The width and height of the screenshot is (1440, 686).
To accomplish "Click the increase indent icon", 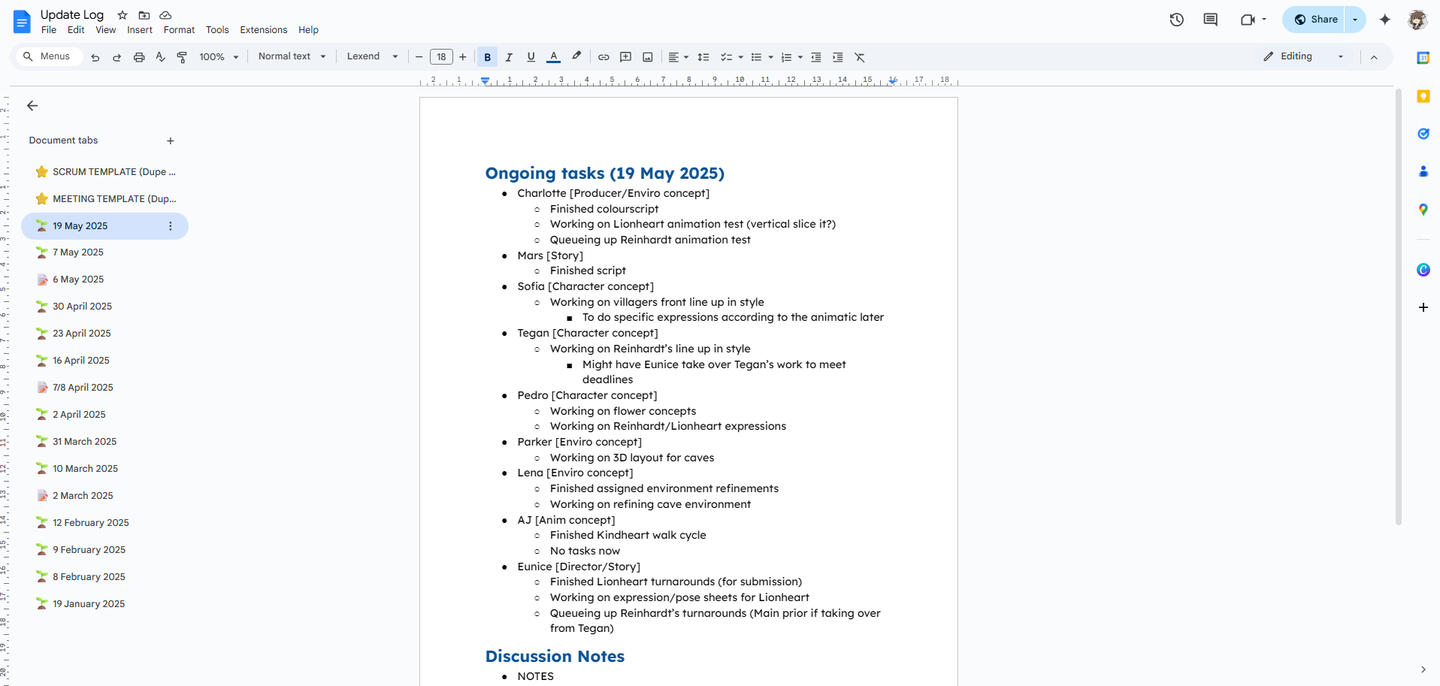I will tap(838, 57).
